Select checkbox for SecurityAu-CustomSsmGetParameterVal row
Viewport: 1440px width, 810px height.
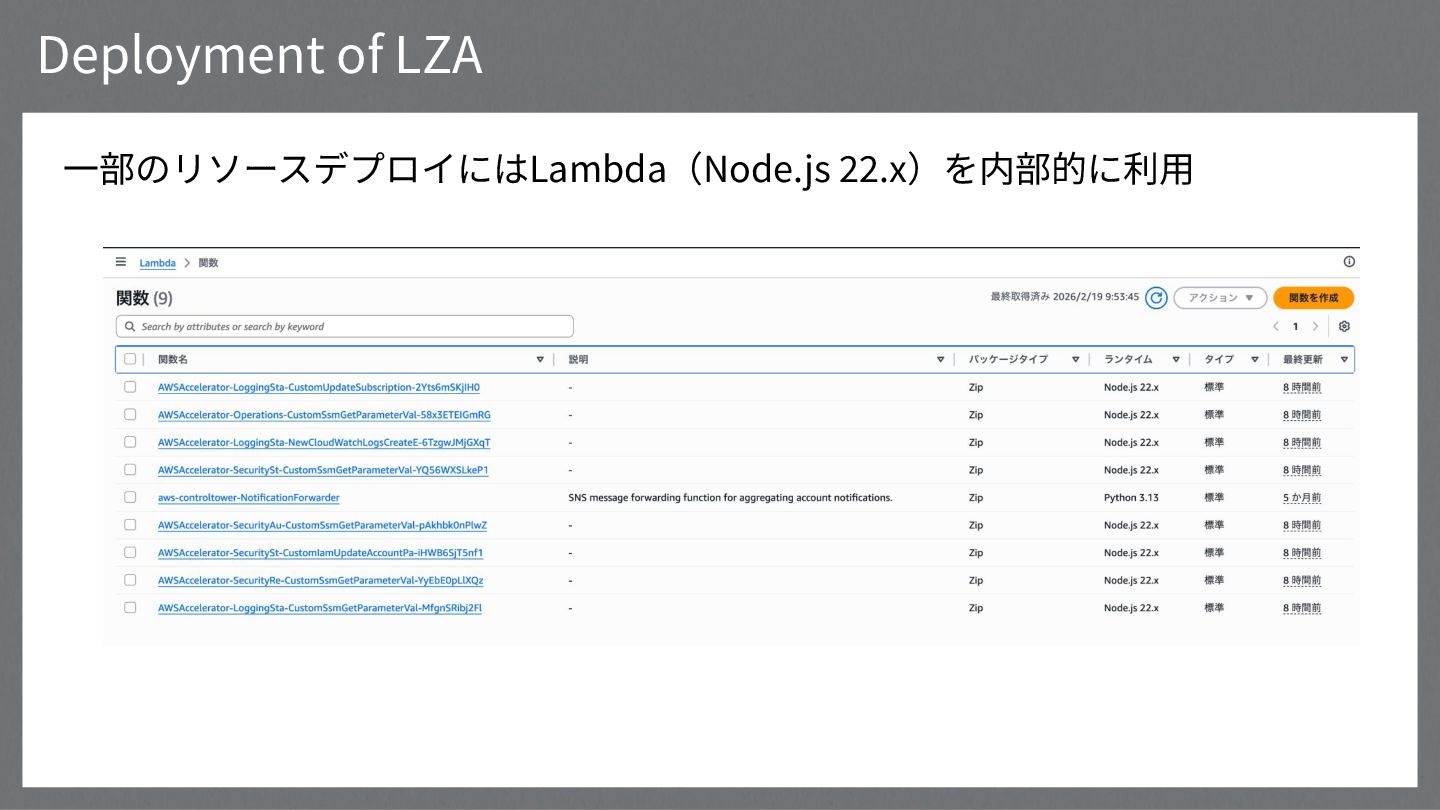(130, 525)
